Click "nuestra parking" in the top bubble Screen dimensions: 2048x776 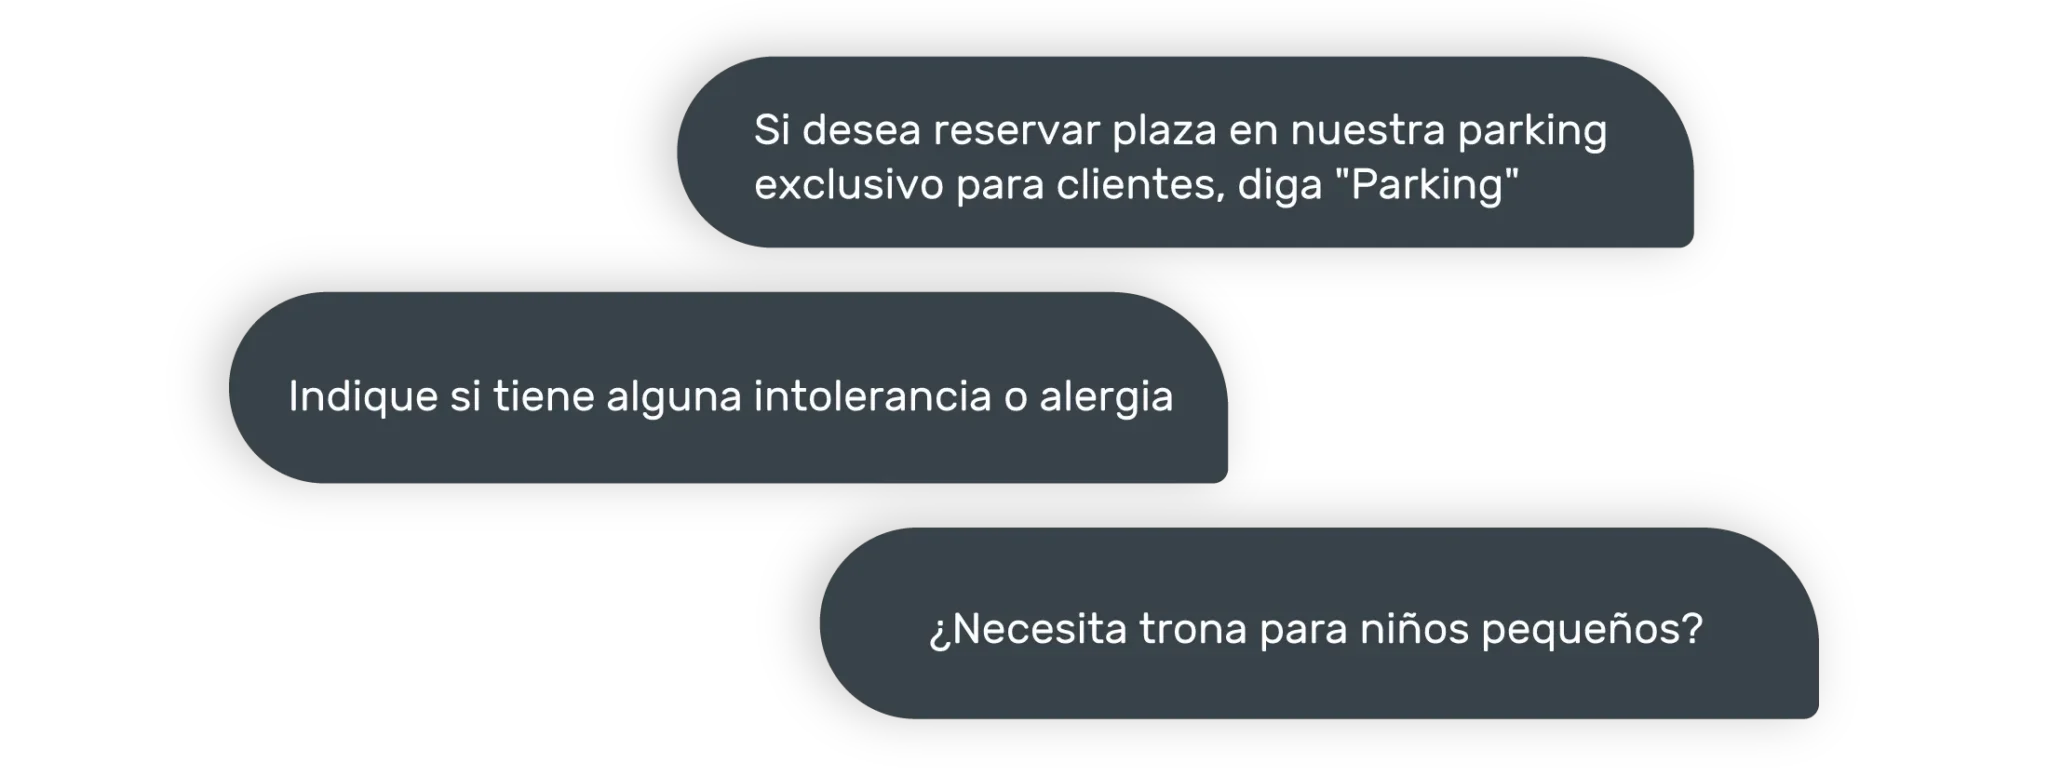click(1448, 131)
